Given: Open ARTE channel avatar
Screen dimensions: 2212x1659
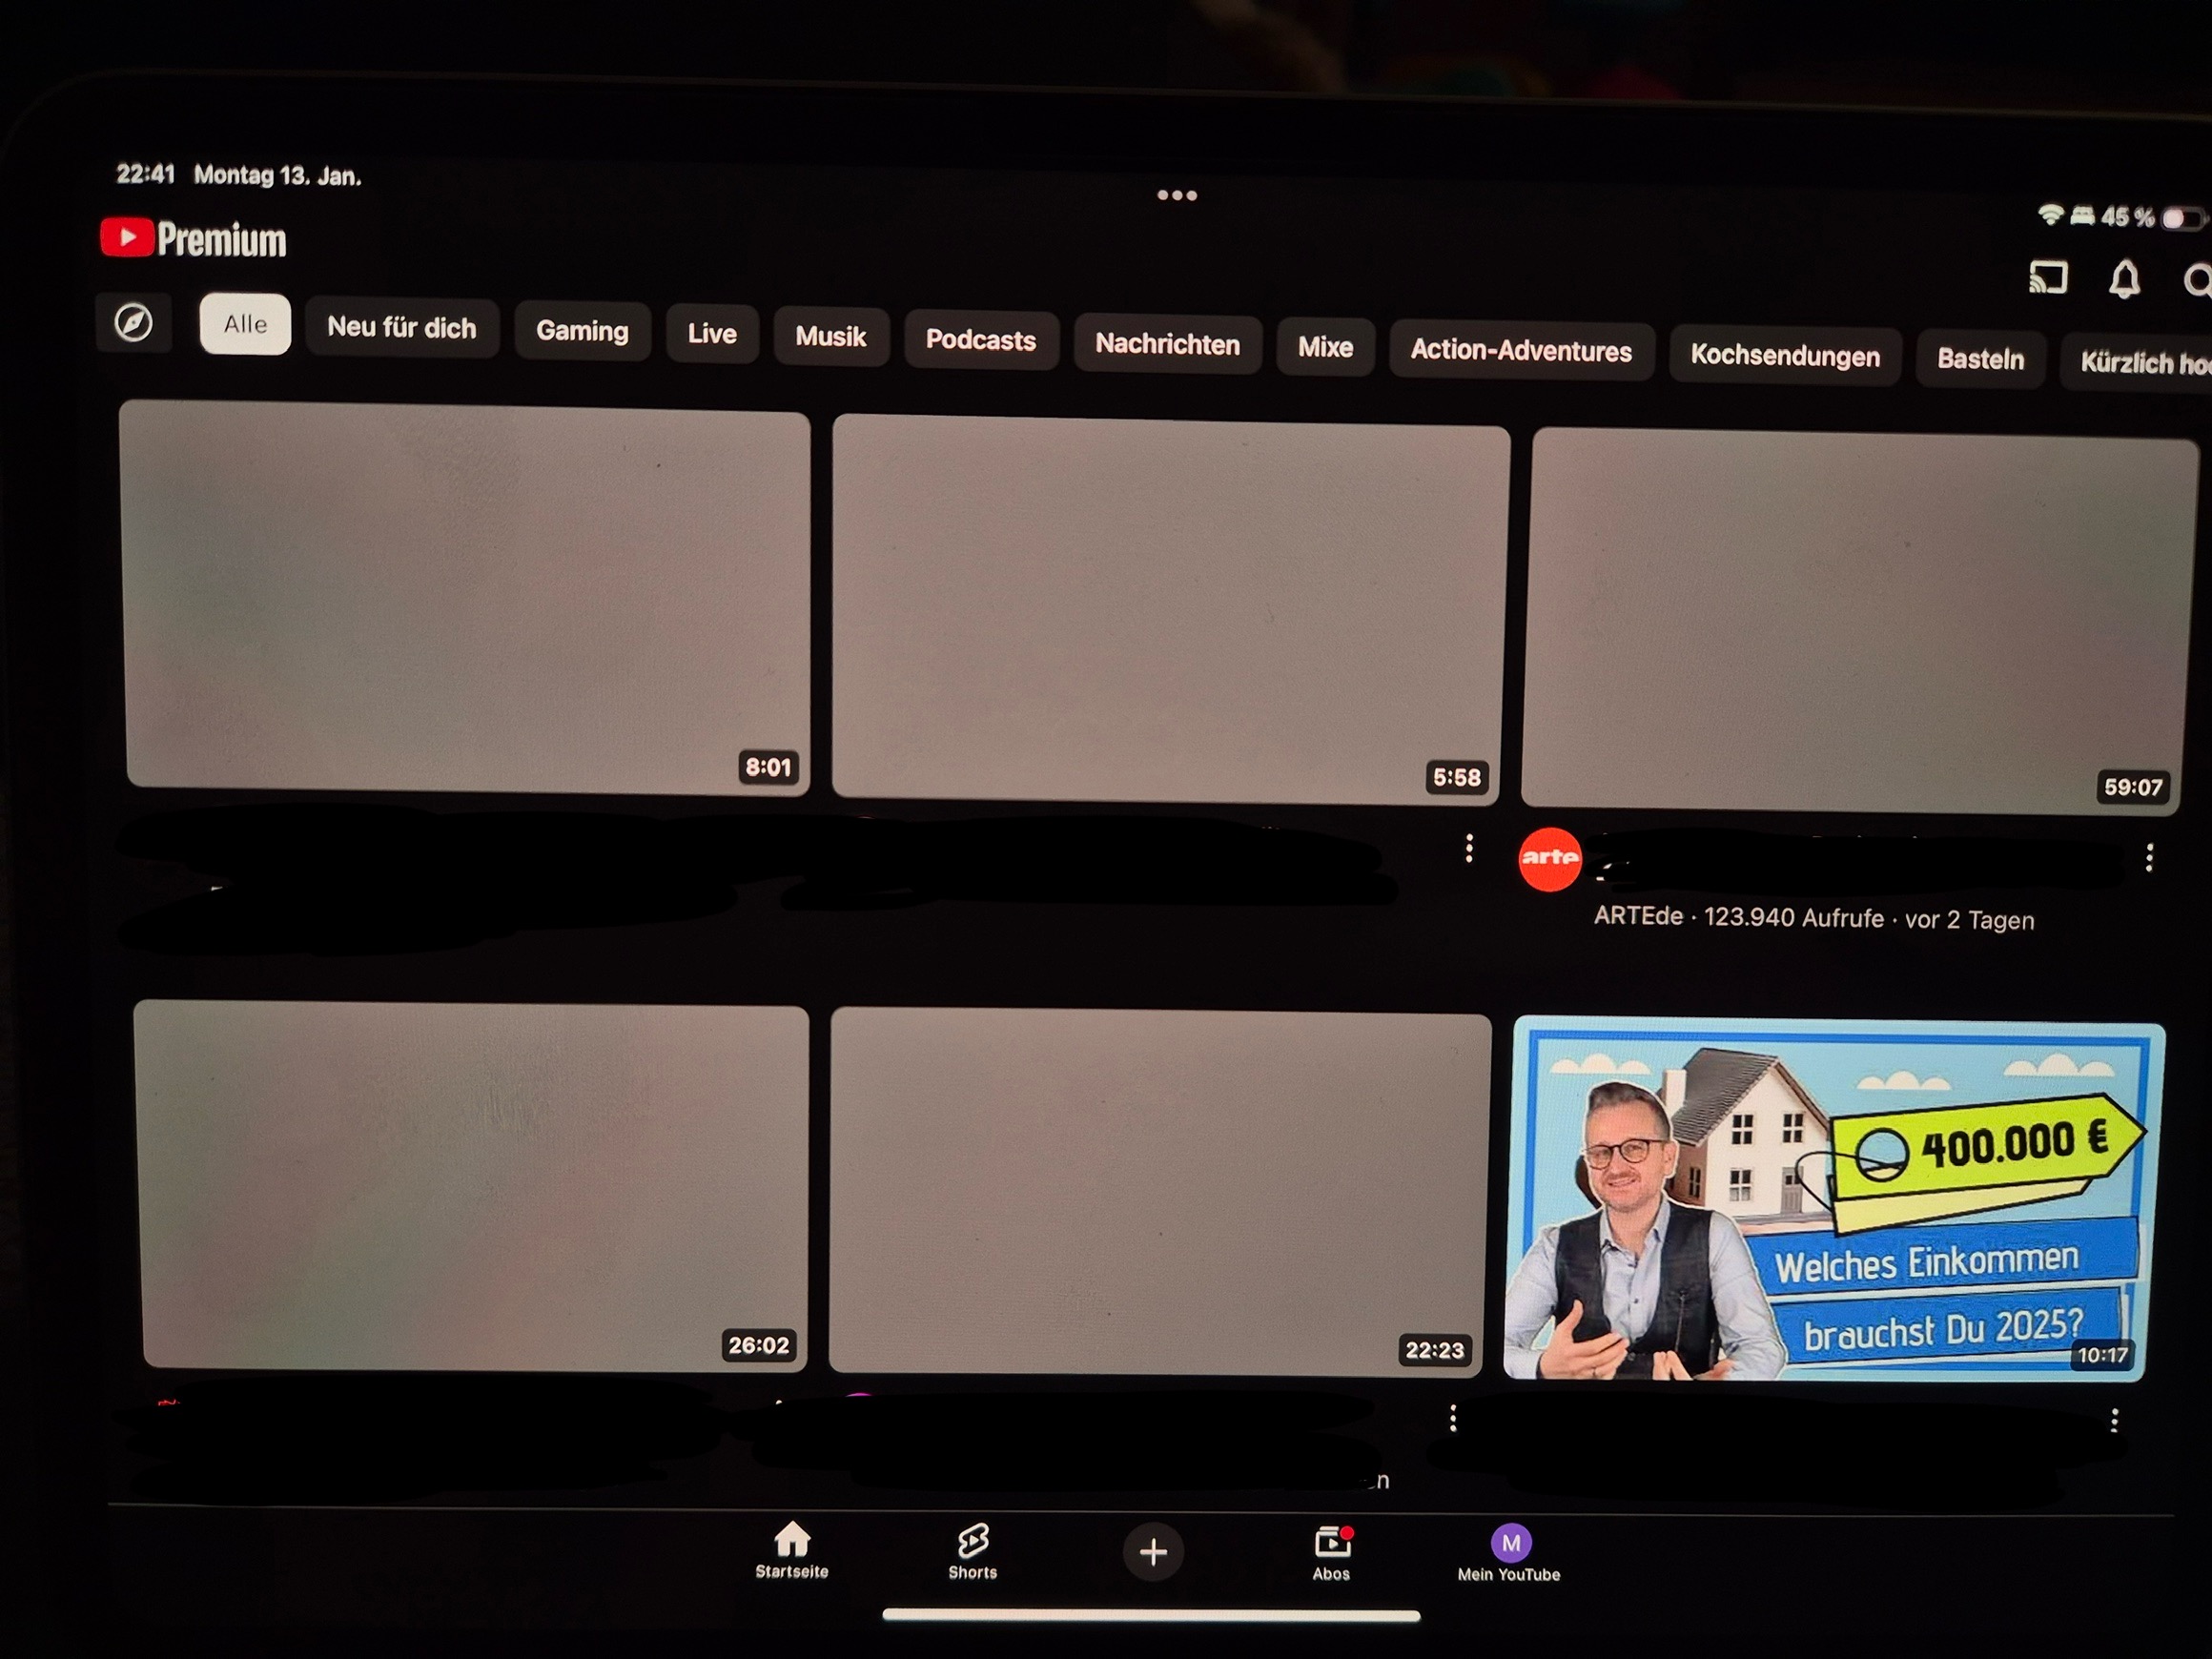Looking at the screenshot, I should click(x=1549, y=858).
